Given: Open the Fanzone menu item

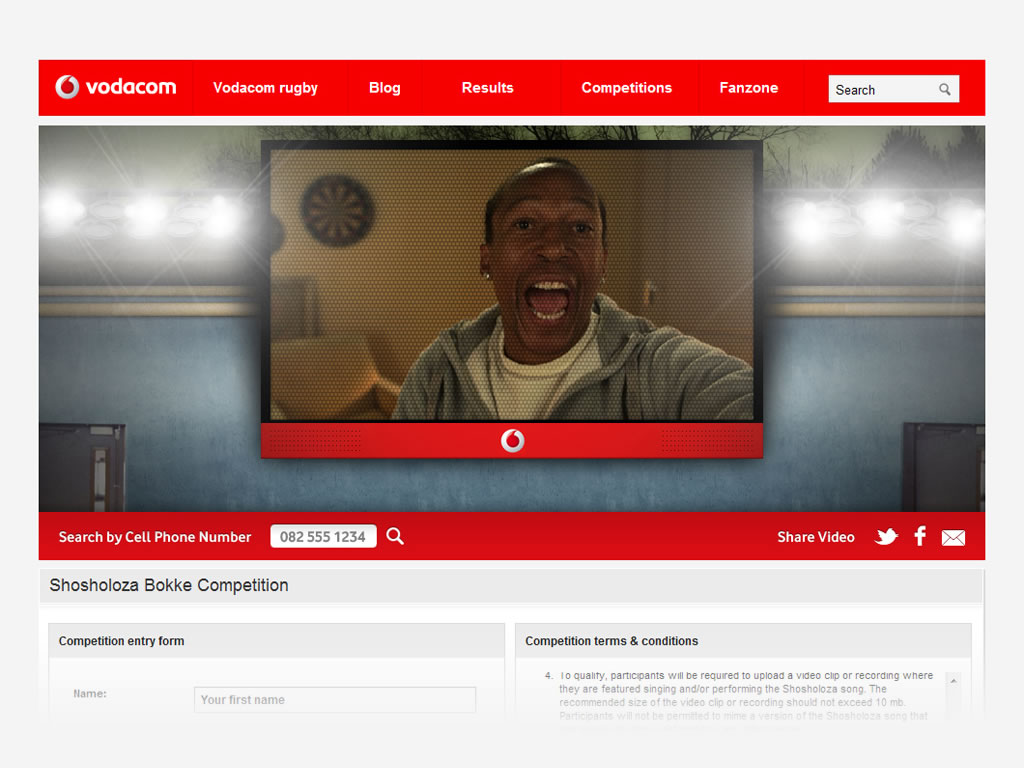Looking at the screenshot, I should pos(748,88).
